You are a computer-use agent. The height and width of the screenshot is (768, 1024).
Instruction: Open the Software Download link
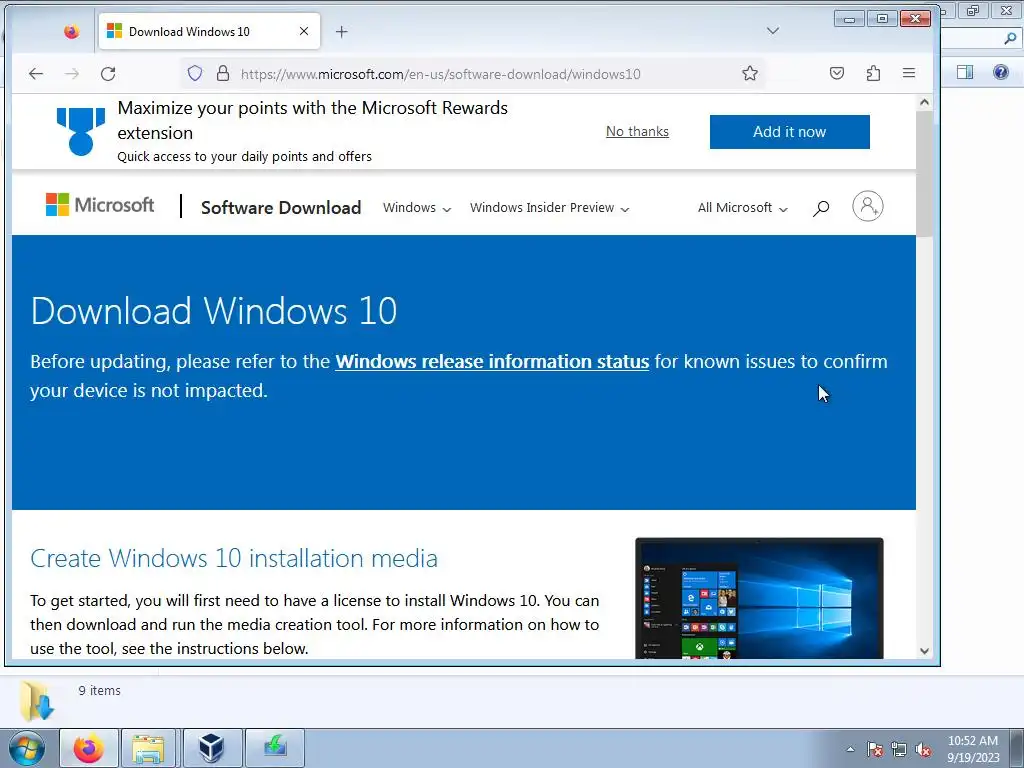281,208
